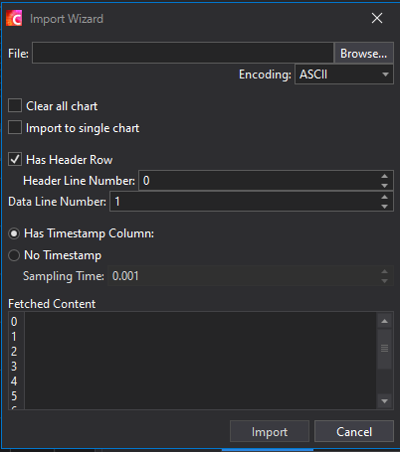Increment Data Line Number with up arrow
Viewport: 400px width, 452px height.
(x=384, y=197)
